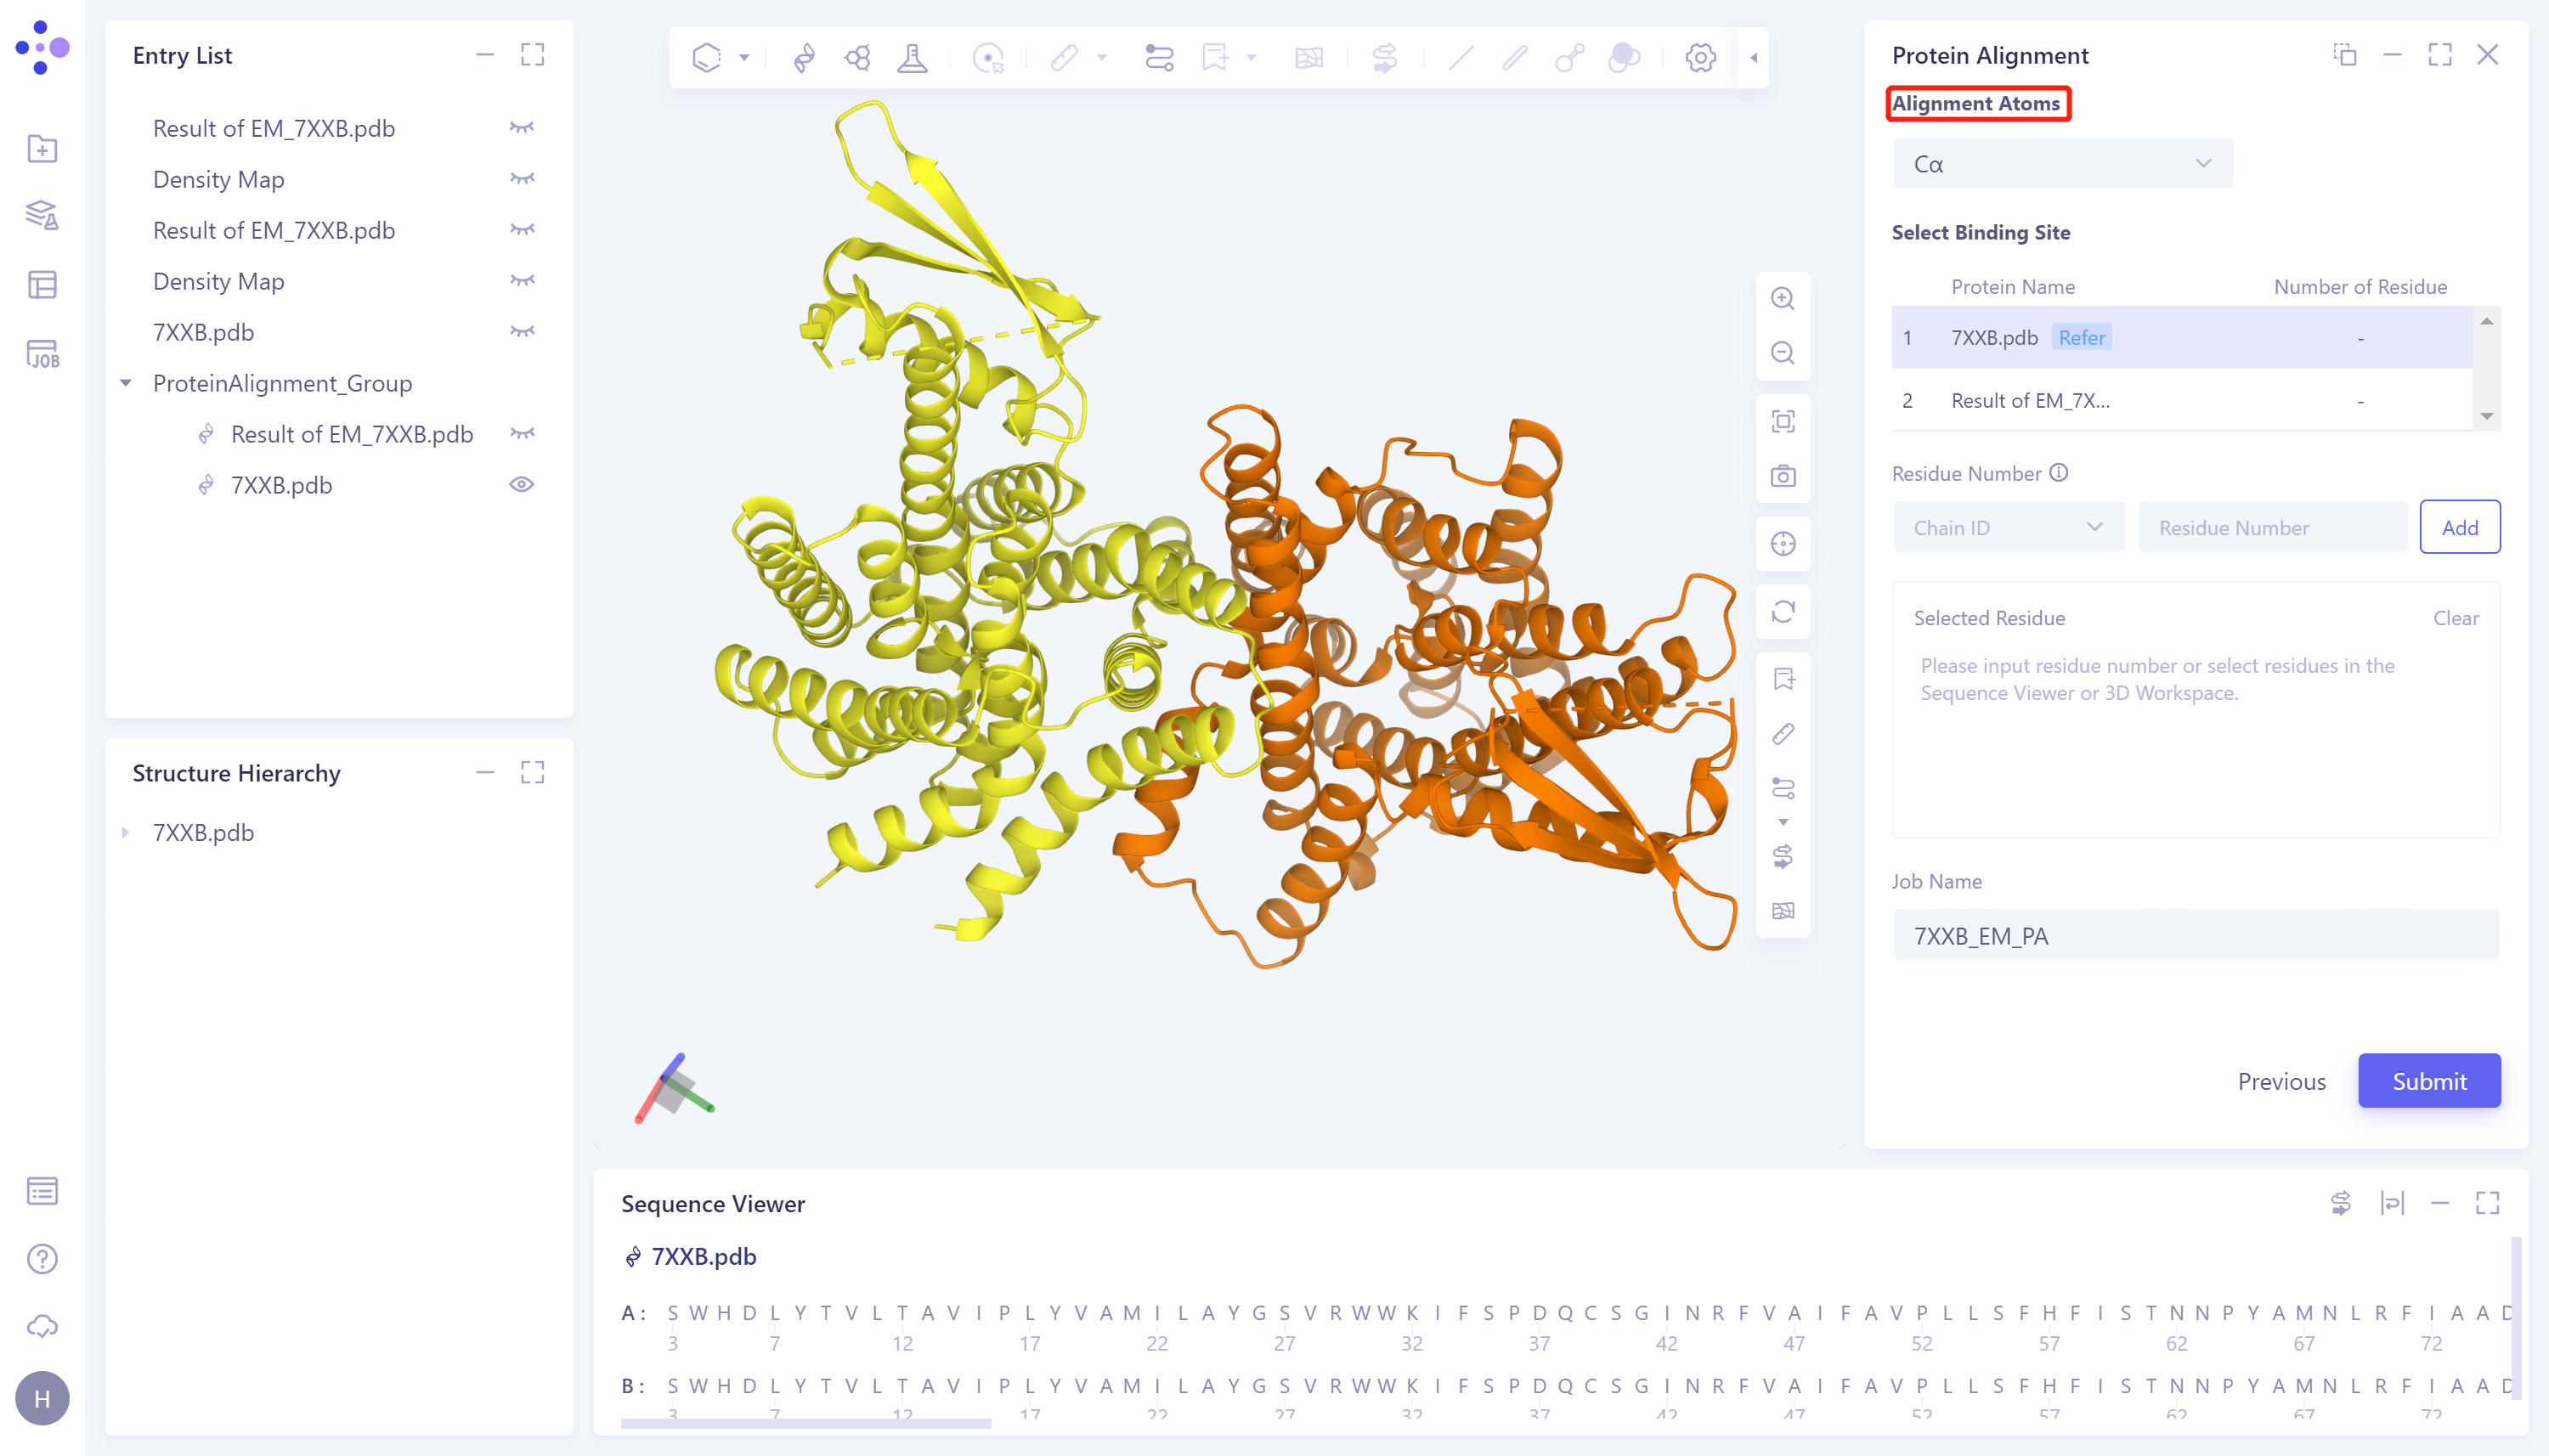Show the first Density Map entry
This screenshot has height=1456, width=2549.
(x=521, y=179)
